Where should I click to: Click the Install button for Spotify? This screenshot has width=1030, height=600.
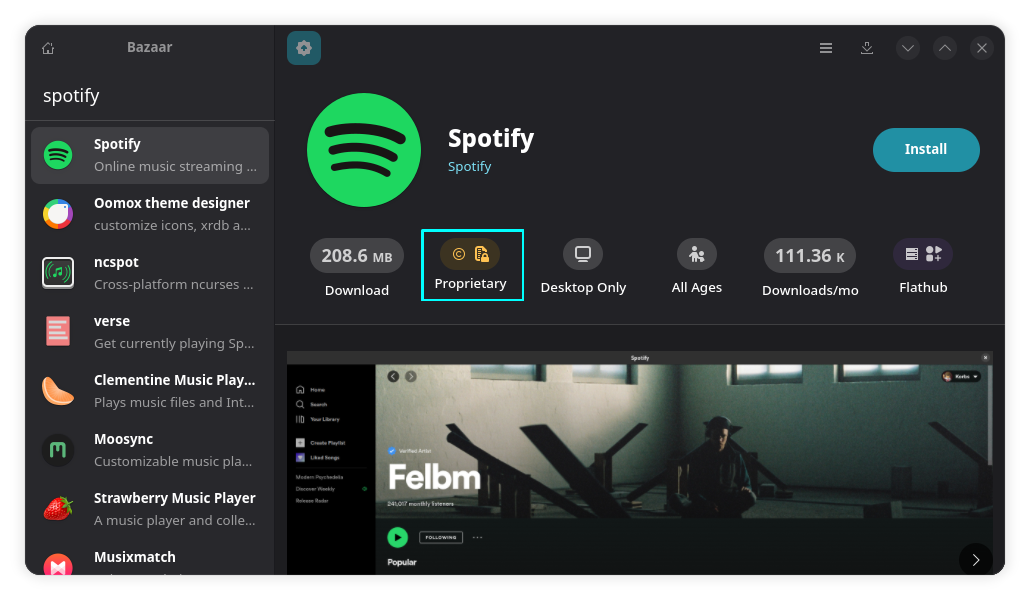click(925, 149)
